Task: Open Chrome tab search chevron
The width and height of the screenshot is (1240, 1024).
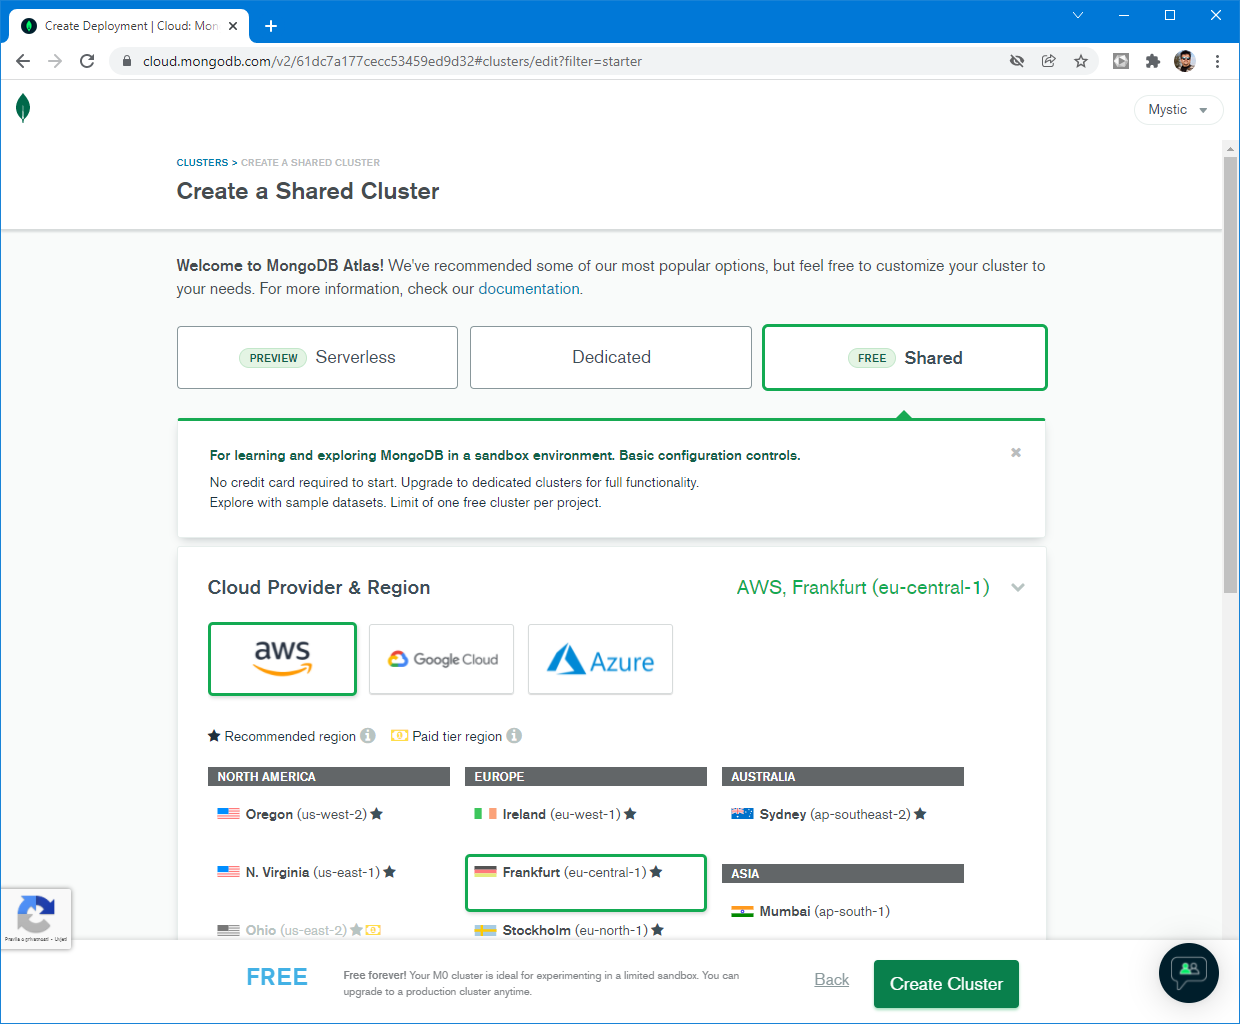Action: pos(1078,15)
